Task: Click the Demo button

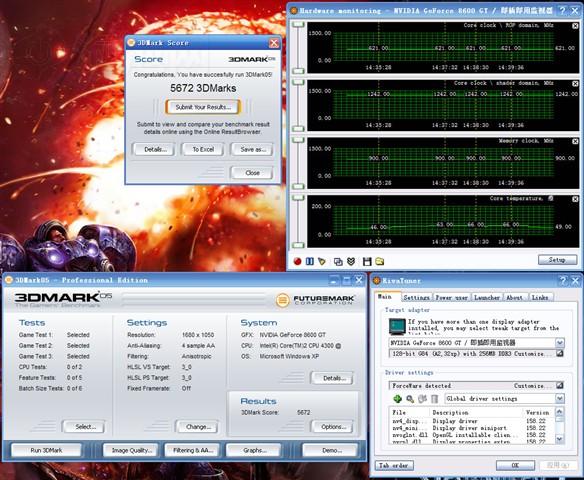Action: (x=331, y=450)
